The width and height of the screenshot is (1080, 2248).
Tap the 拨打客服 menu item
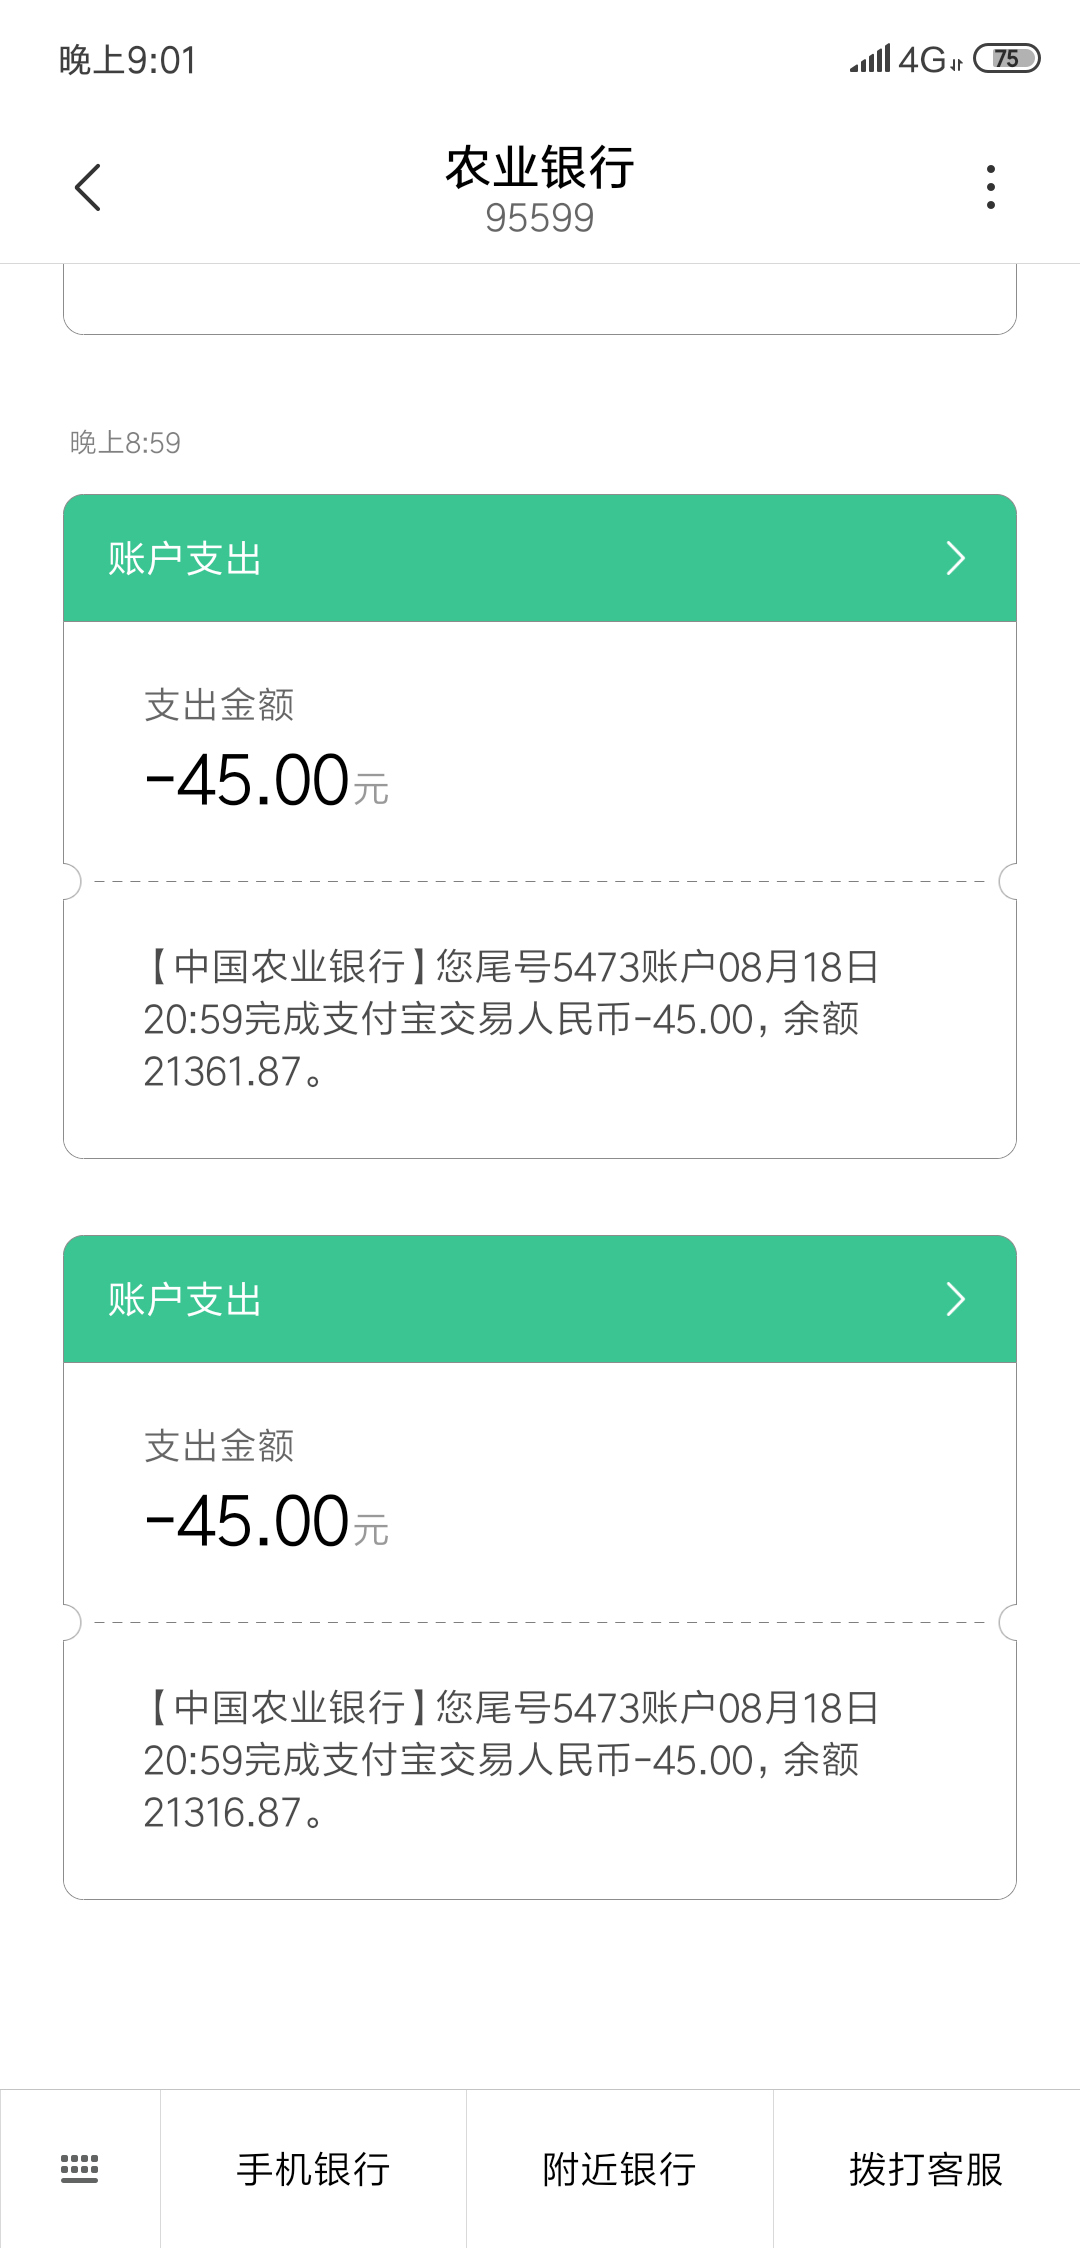point(926,2169)
